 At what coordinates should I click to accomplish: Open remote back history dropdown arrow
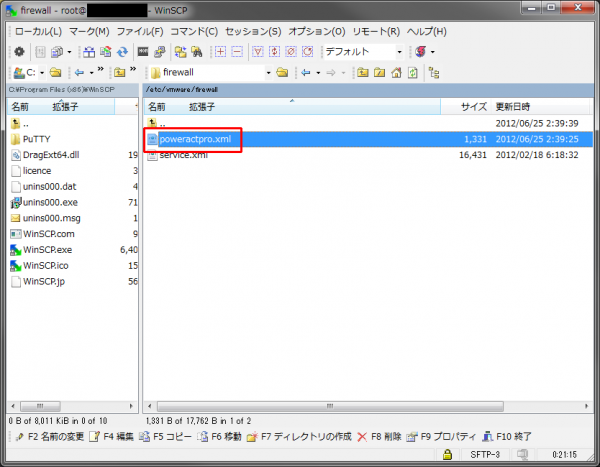[318, 72]
